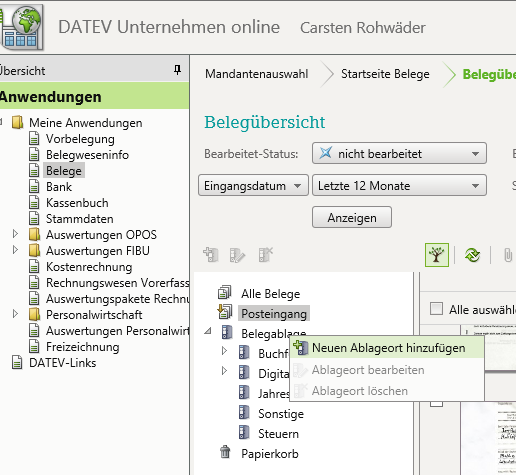
Task: Click the Steuern binder icon
Action: (x=244, y=432)
